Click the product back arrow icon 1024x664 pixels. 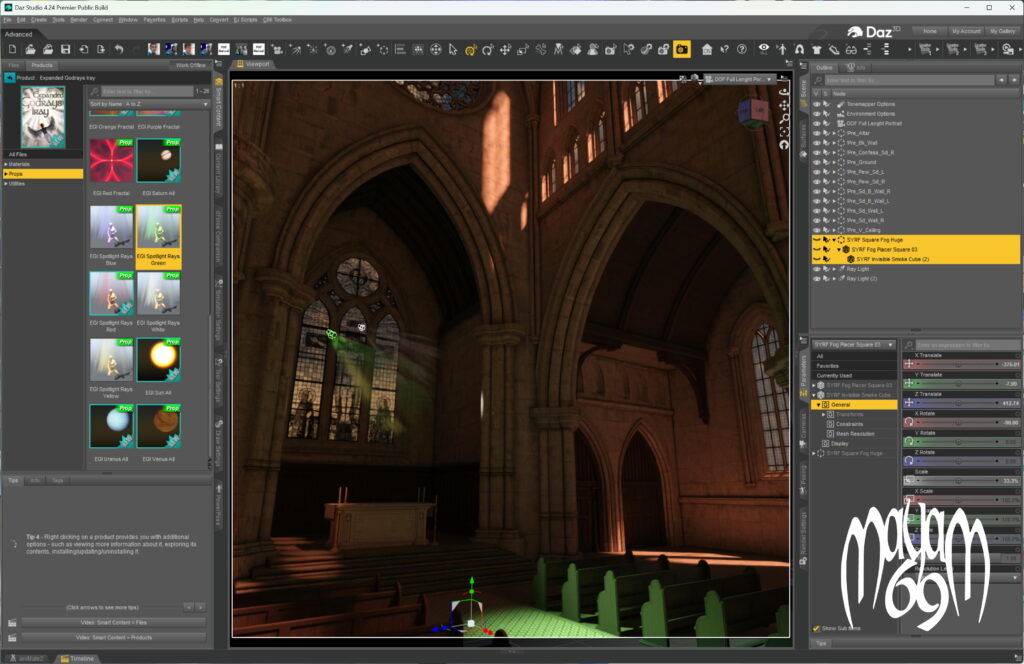(9, 78)
